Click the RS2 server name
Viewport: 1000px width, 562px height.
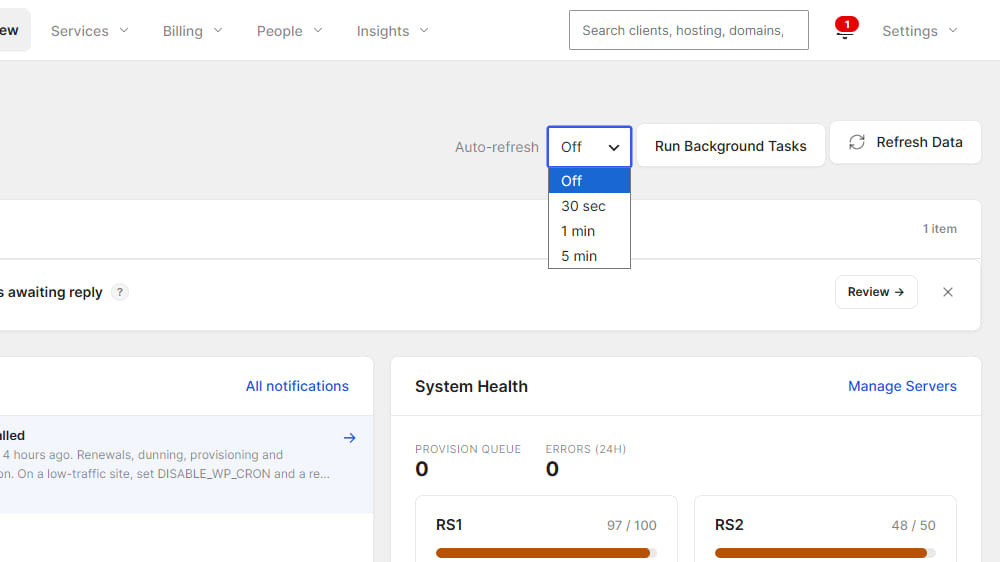pos(729,525)
